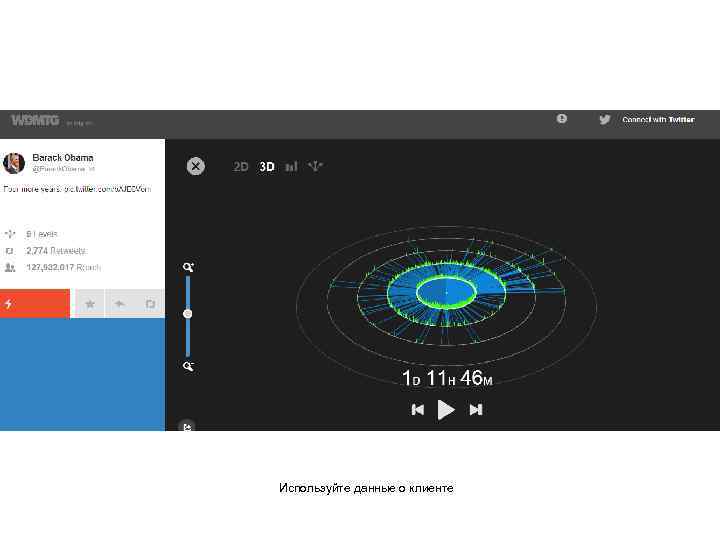Viewport: 720px width, 540px height.
Task: Reply to tweet with arrow icon
Action: point(120,304)
